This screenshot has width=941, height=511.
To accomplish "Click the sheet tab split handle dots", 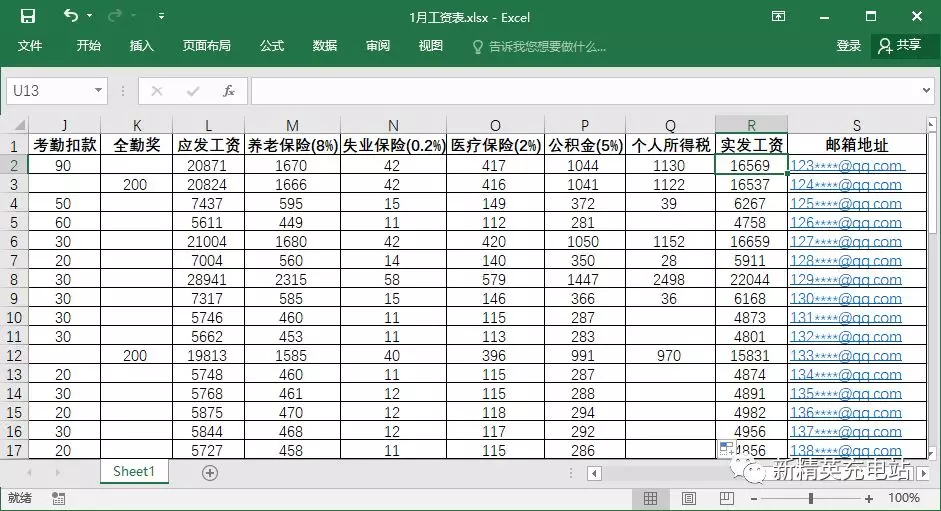I will [571, 473].
